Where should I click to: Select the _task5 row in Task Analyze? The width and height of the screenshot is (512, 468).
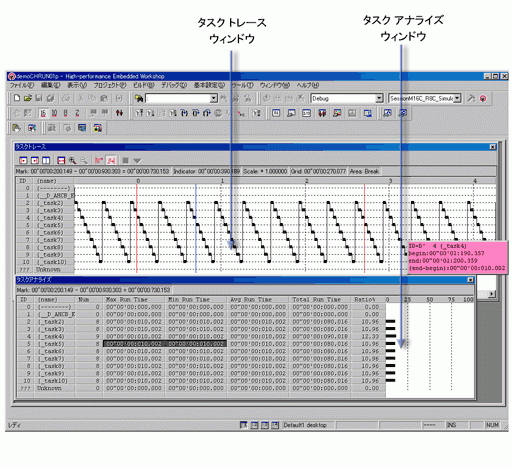click(201, 344)
